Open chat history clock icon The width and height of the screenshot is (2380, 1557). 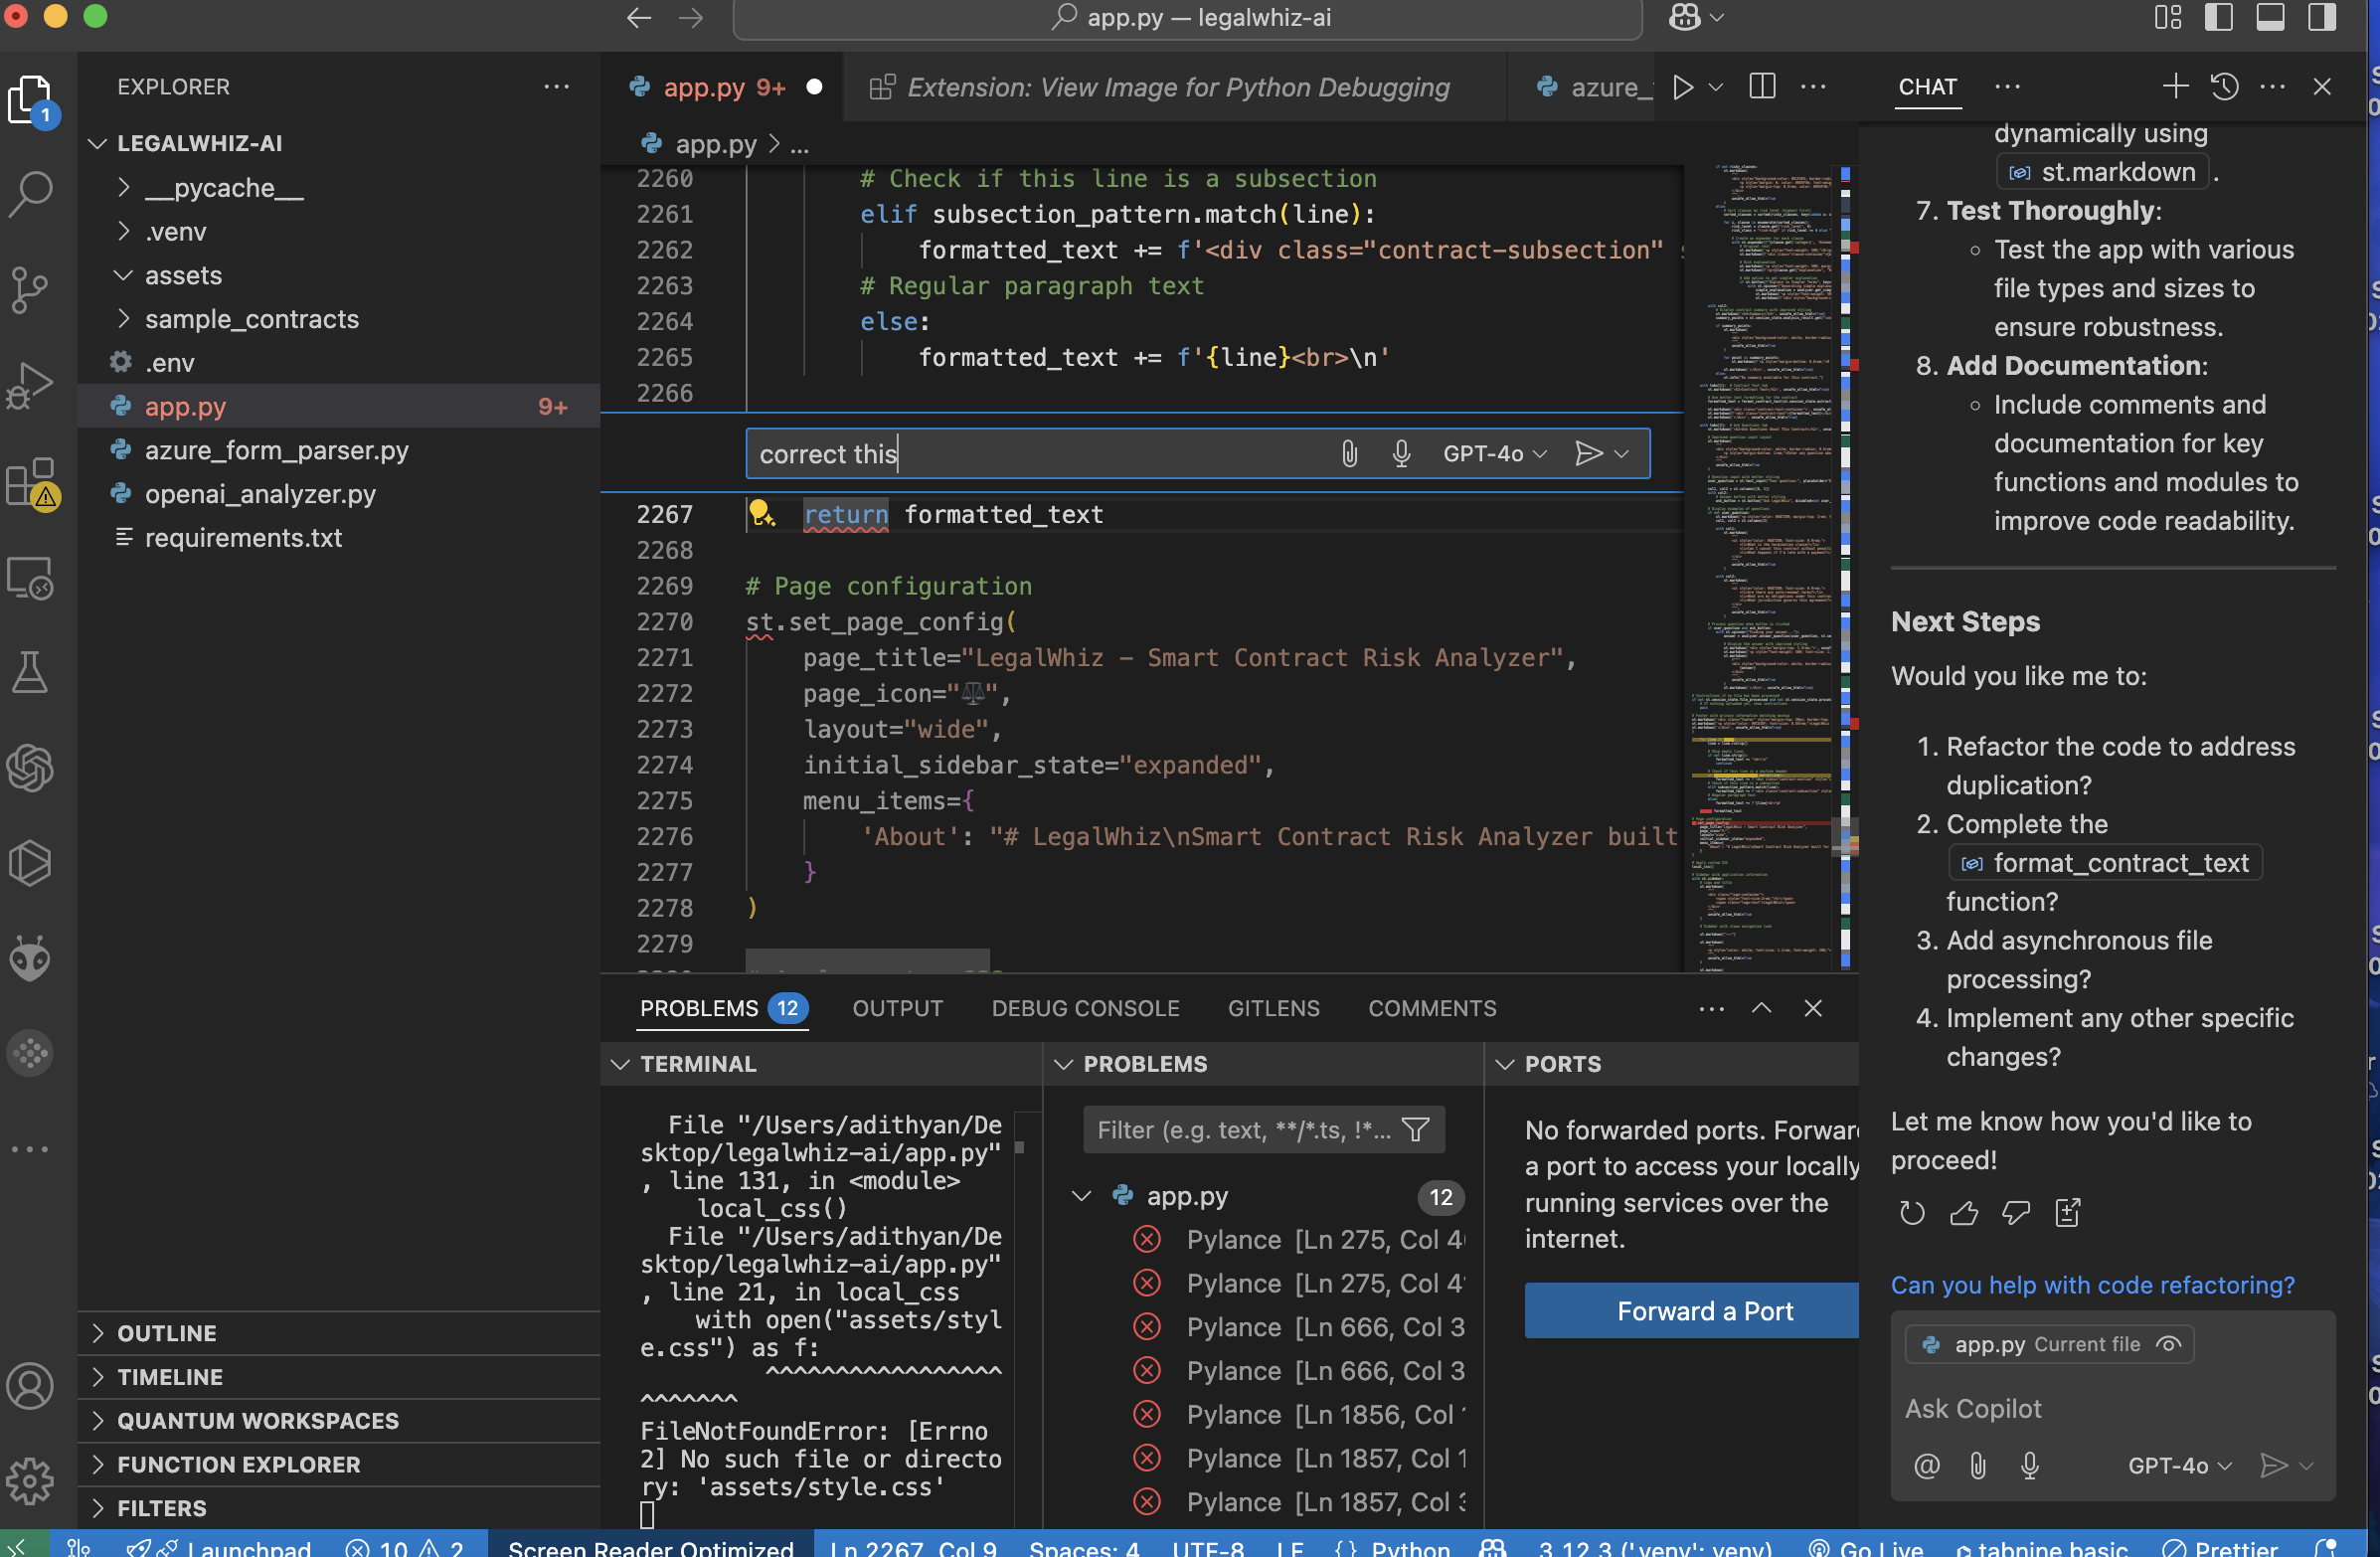(x=2225, y=87)
